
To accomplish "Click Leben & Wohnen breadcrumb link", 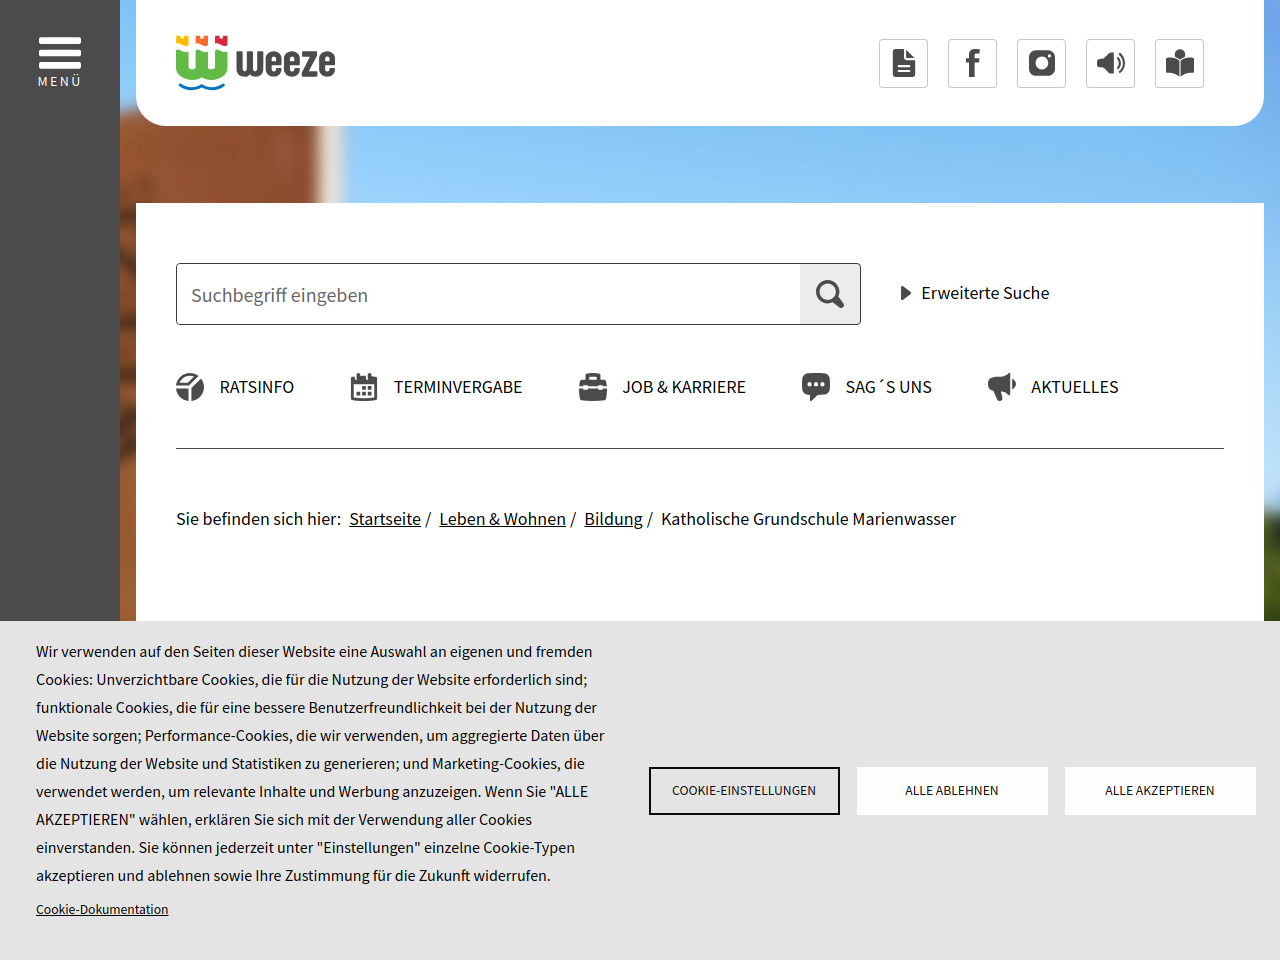I will (502, 519).
